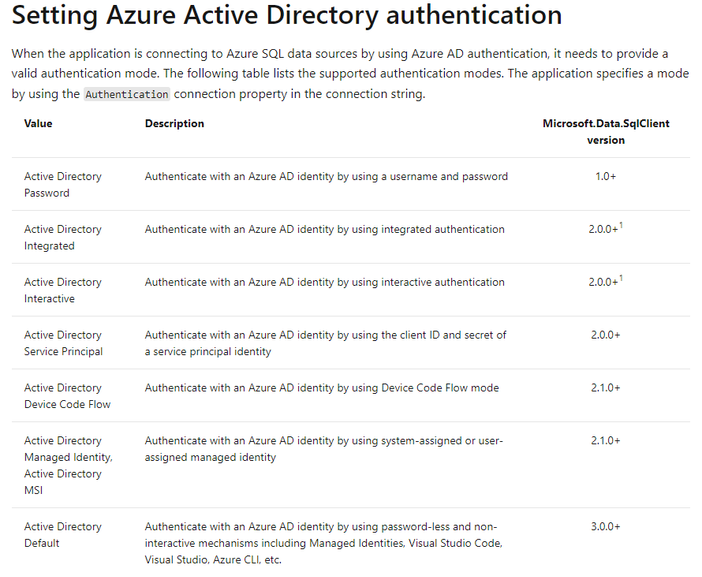Click the 'Active Directory Default' value cell
702x577 pixels.
[x=63, y=534]
